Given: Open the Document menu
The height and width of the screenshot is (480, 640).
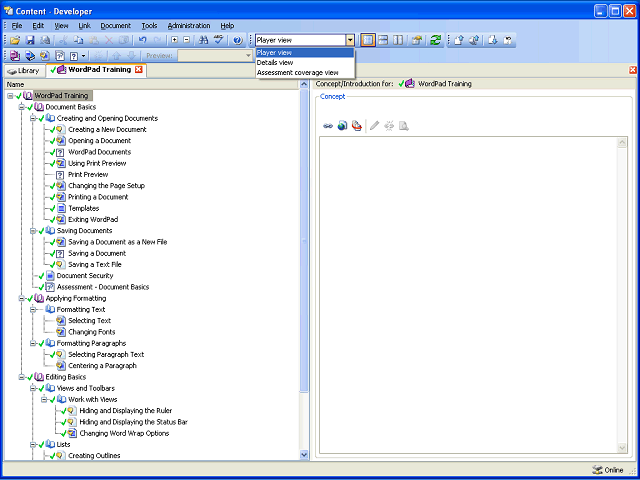Looking at the screenshot, I should (116, 25).
